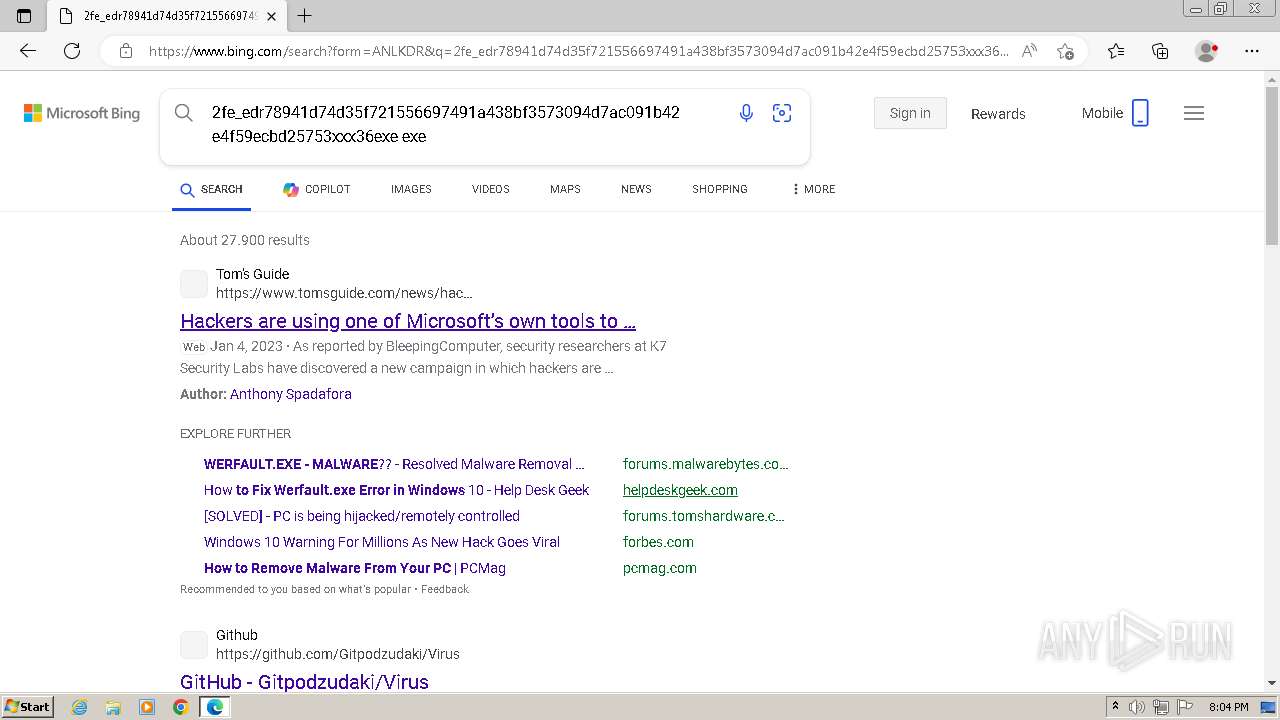Switch to the COPILOT tab

tap(316, 189)
